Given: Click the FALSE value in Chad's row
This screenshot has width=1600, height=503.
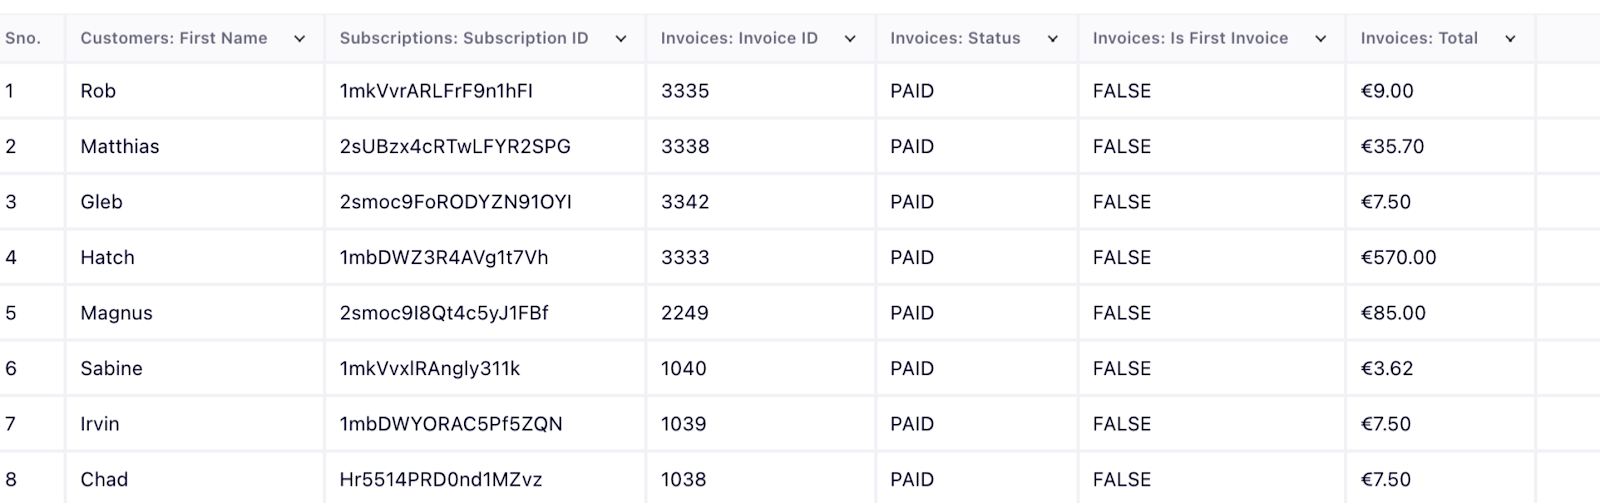Looking at the screenshot, I should click(1122, 480).
